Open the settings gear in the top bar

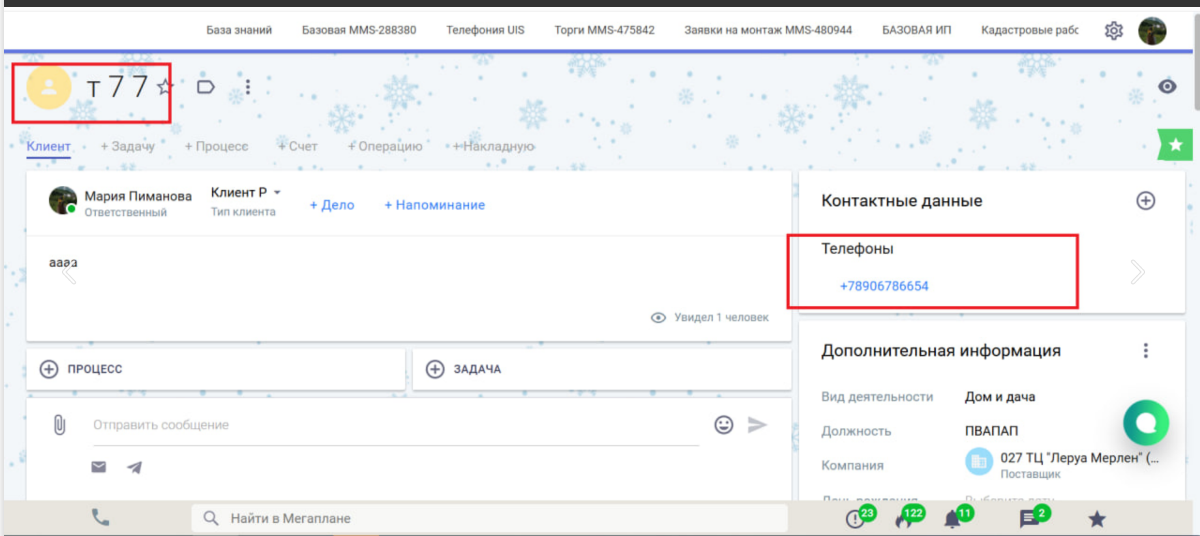1114,30
